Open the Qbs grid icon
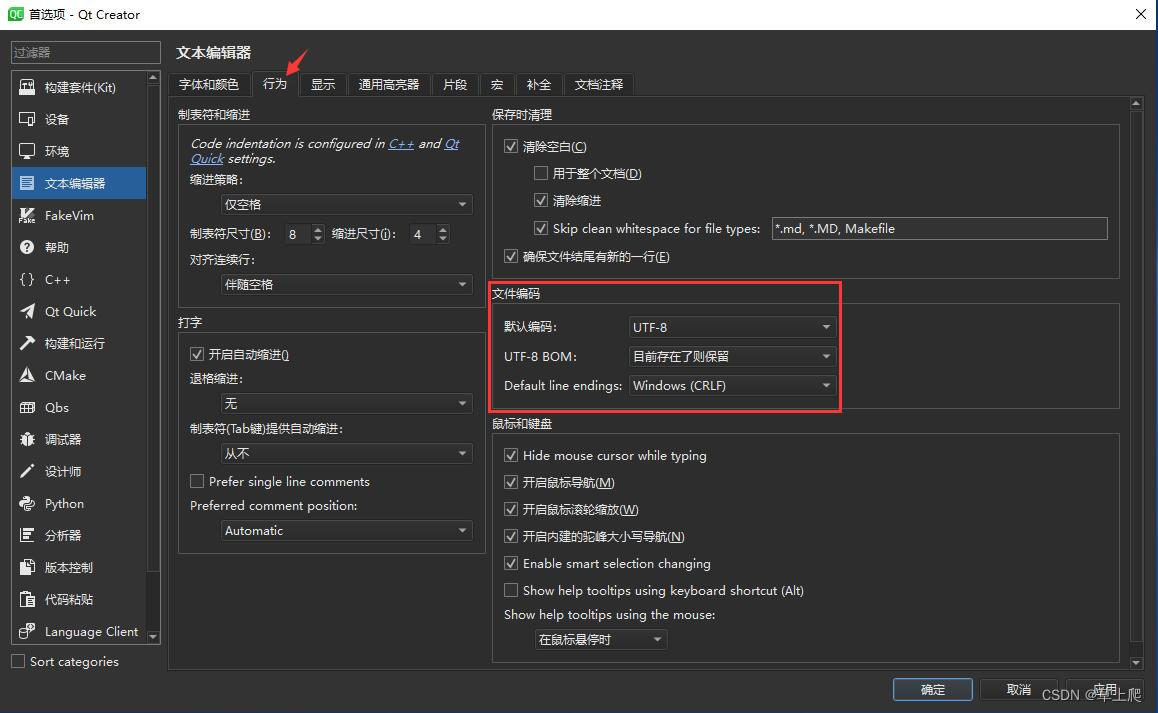The width and height of the screenshot is (1158, 713). click(x=27, y=407)
